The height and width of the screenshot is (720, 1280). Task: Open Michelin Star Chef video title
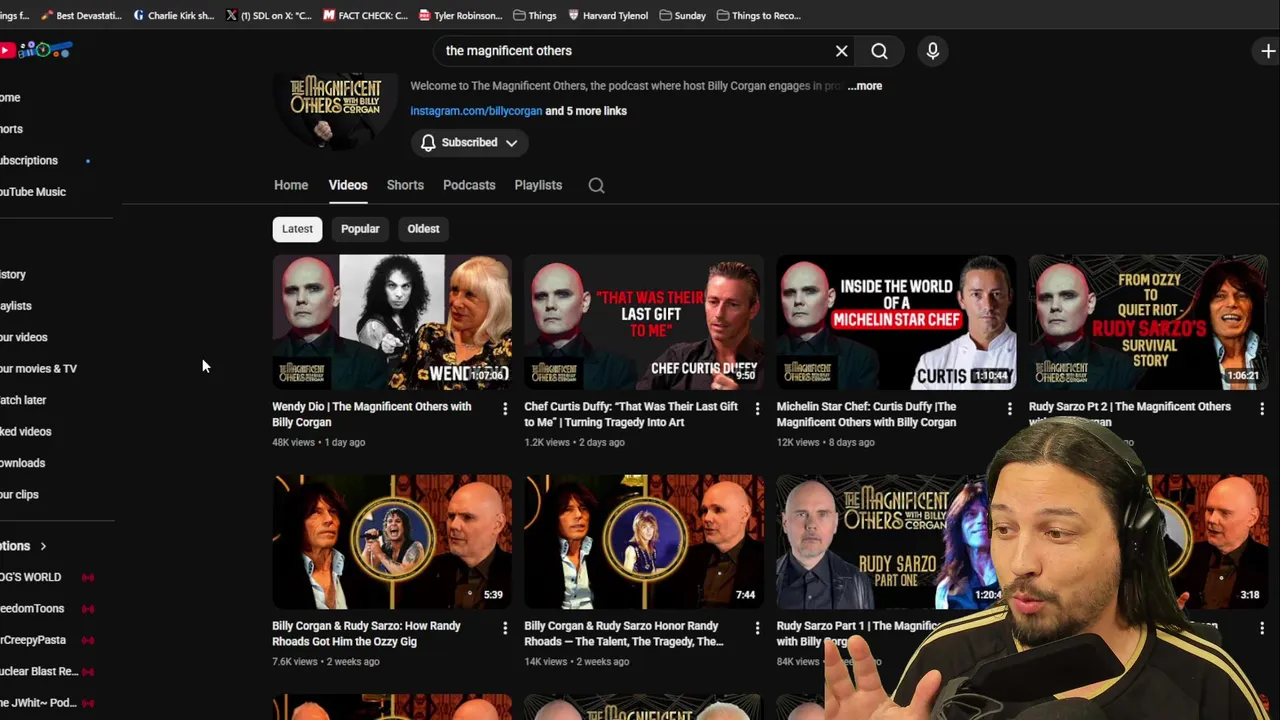point(867,414)
